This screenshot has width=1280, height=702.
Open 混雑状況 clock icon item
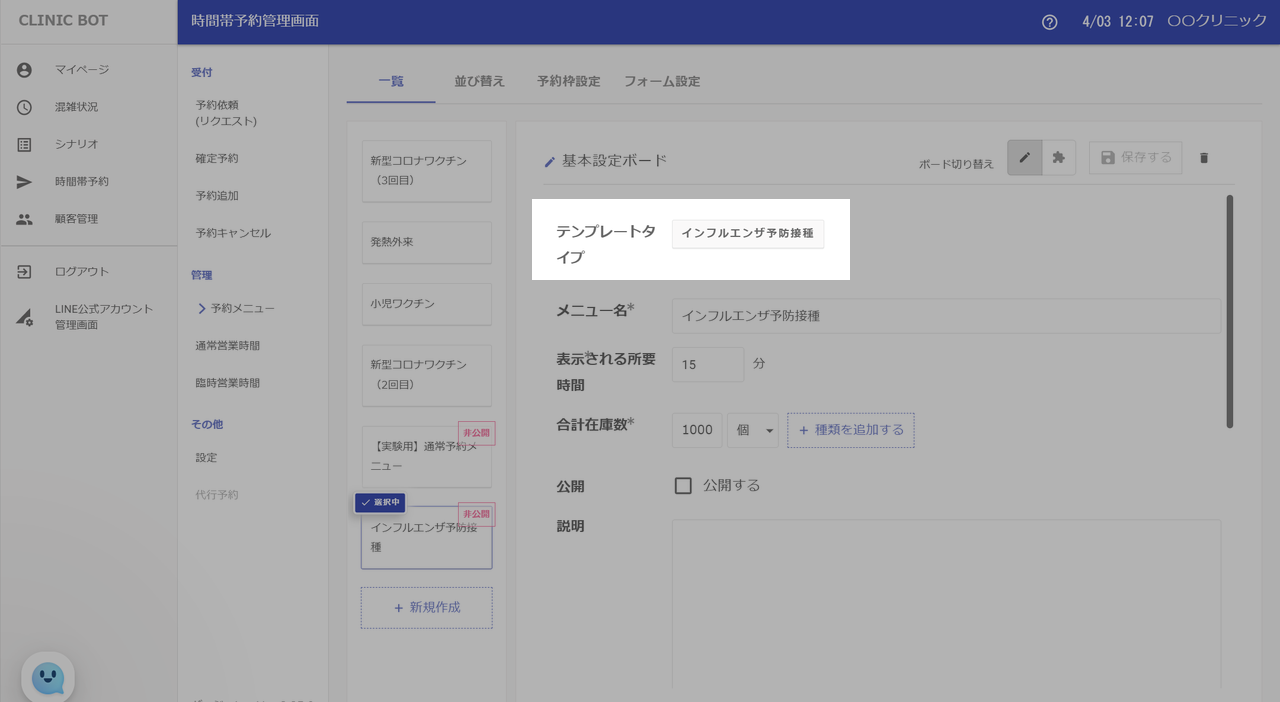25,107
